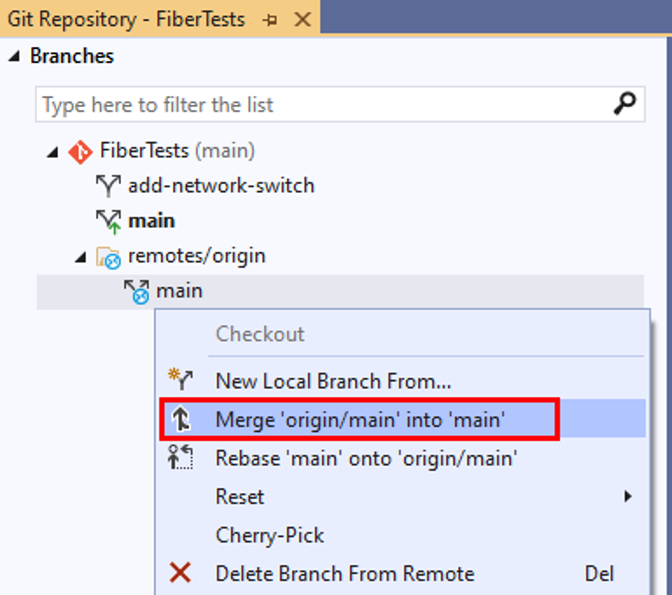This screenshot has height=595, width=672.
Task: Click the add-network-switch branch icon
Action: click(x=108, y=186)
